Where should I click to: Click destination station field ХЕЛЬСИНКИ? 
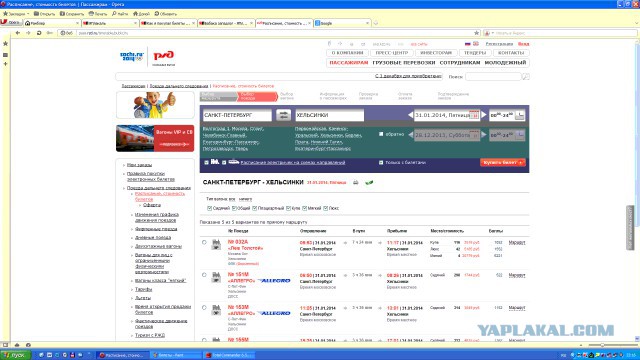[329, 115]
